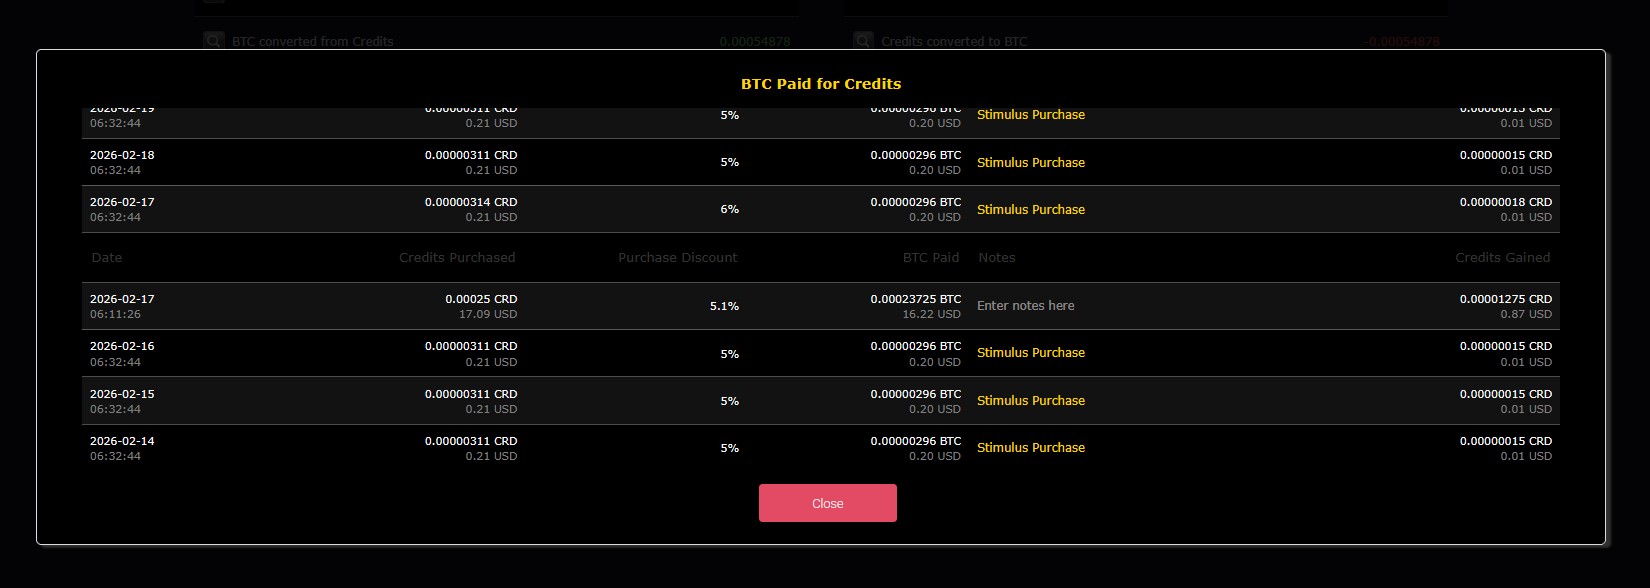This screenshot has width=1650, height=588.
Task: Click the Purchase Discount column header
Action: point(677,258)
